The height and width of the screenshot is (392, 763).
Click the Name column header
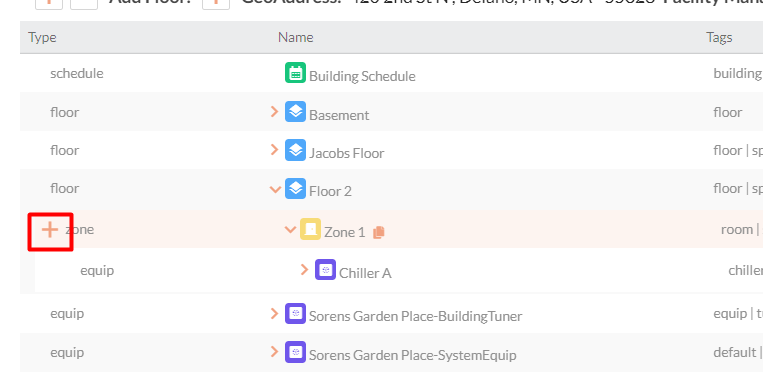pos(295,37)
